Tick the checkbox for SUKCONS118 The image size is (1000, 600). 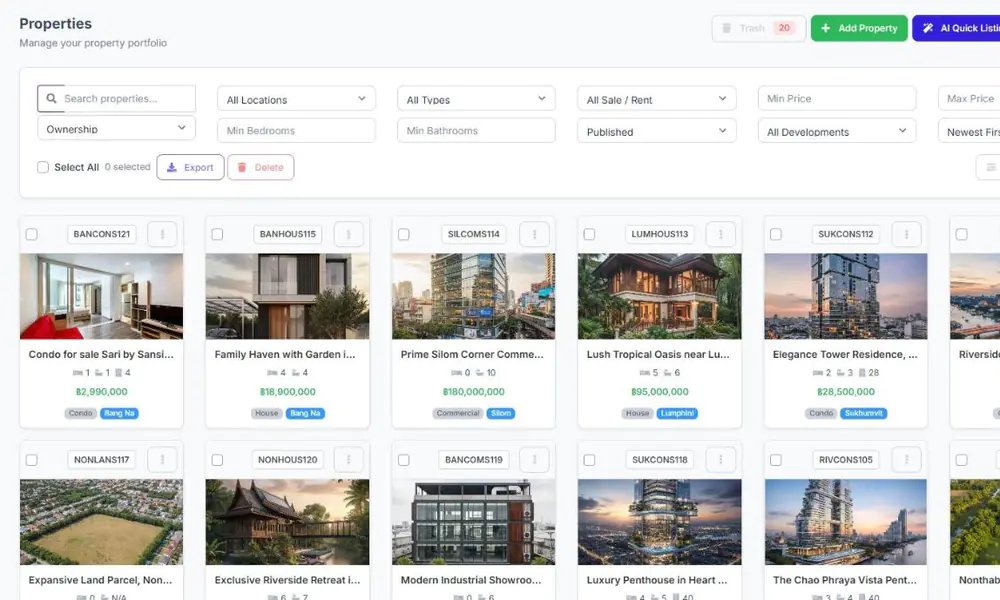[589, 460]
